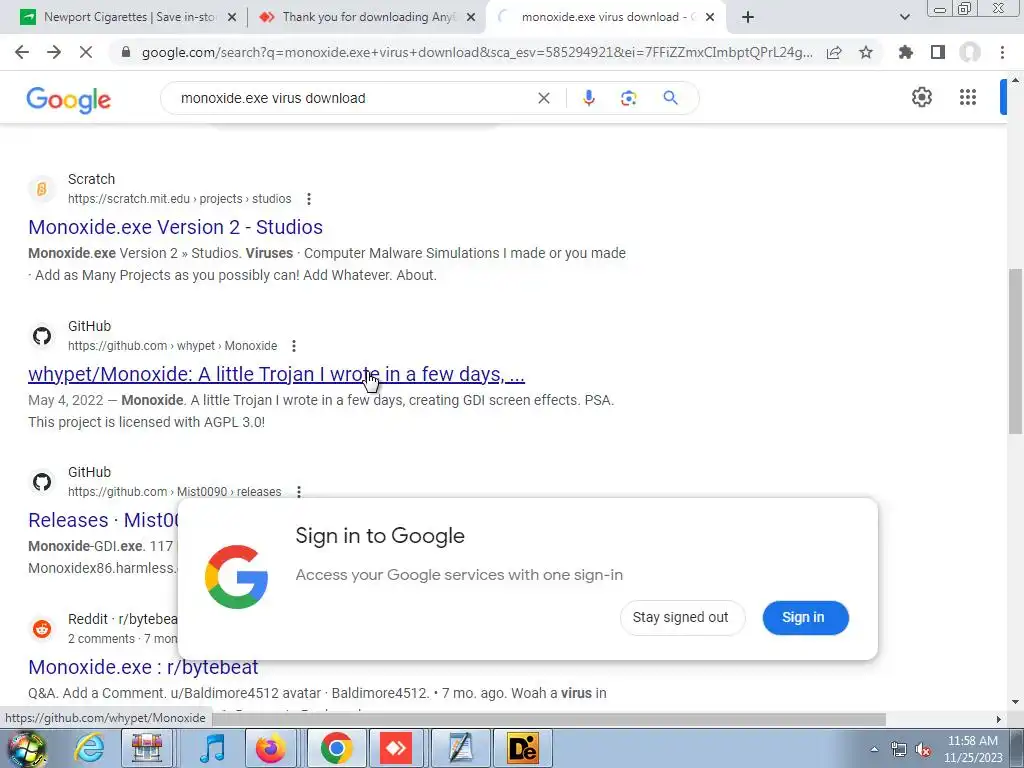The height and width of the screenshot is (768, 1024).
Task: Go forward to next page
Action: (54, 52)
